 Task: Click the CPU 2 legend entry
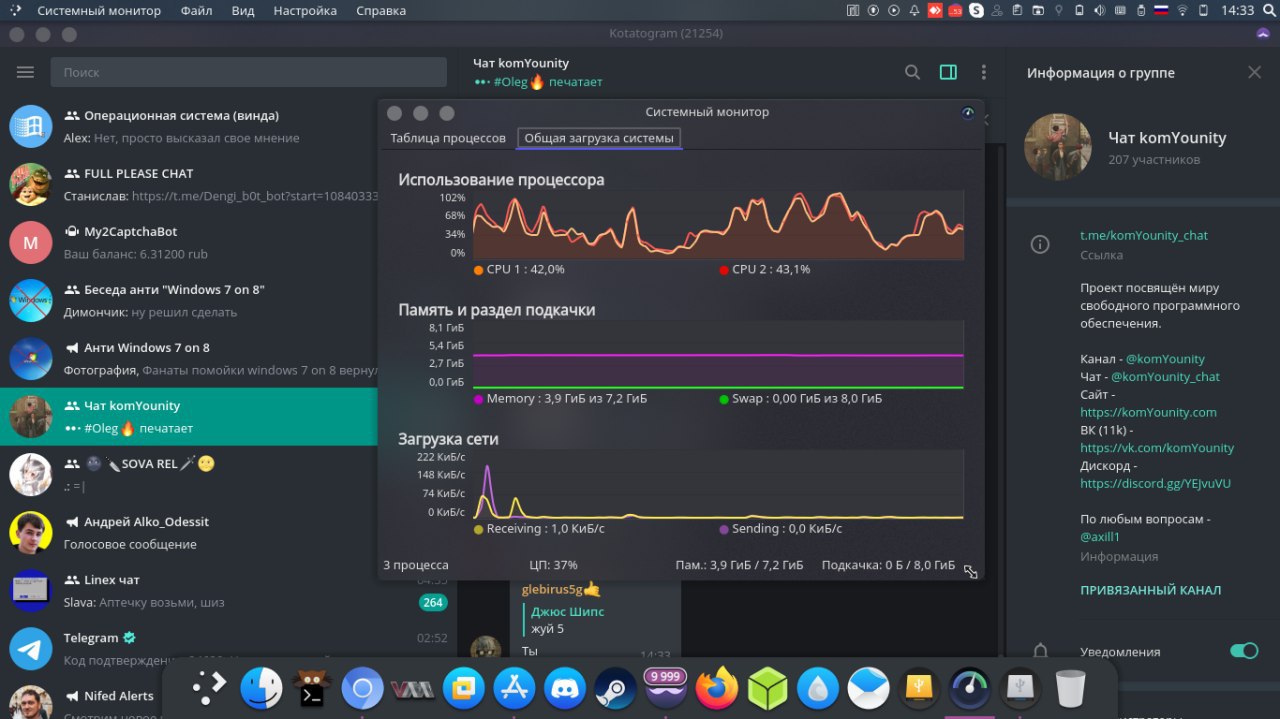pos(765,270)
